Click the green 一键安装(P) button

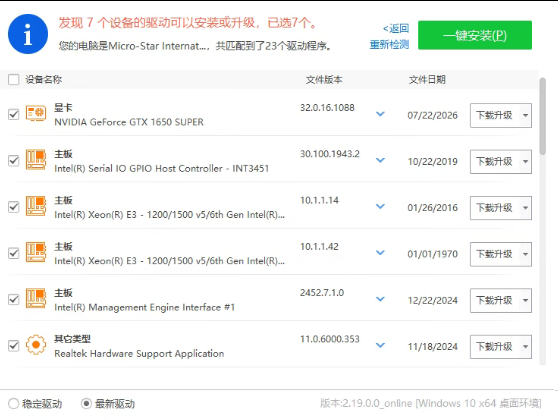(x=475, y=35)
